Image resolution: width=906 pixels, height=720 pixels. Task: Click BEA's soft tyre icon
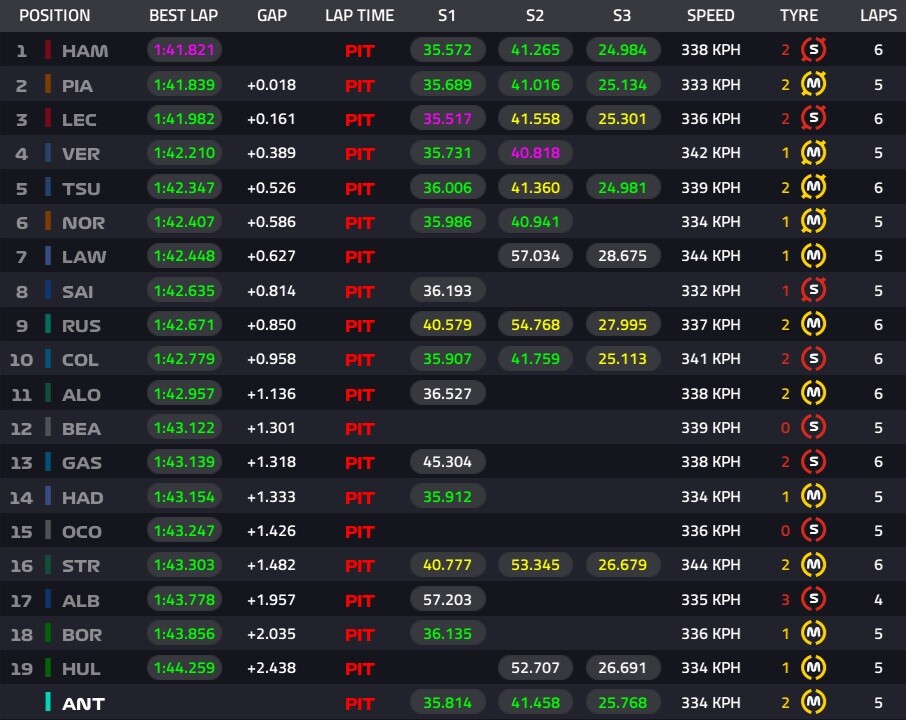[x=813, y=428]
